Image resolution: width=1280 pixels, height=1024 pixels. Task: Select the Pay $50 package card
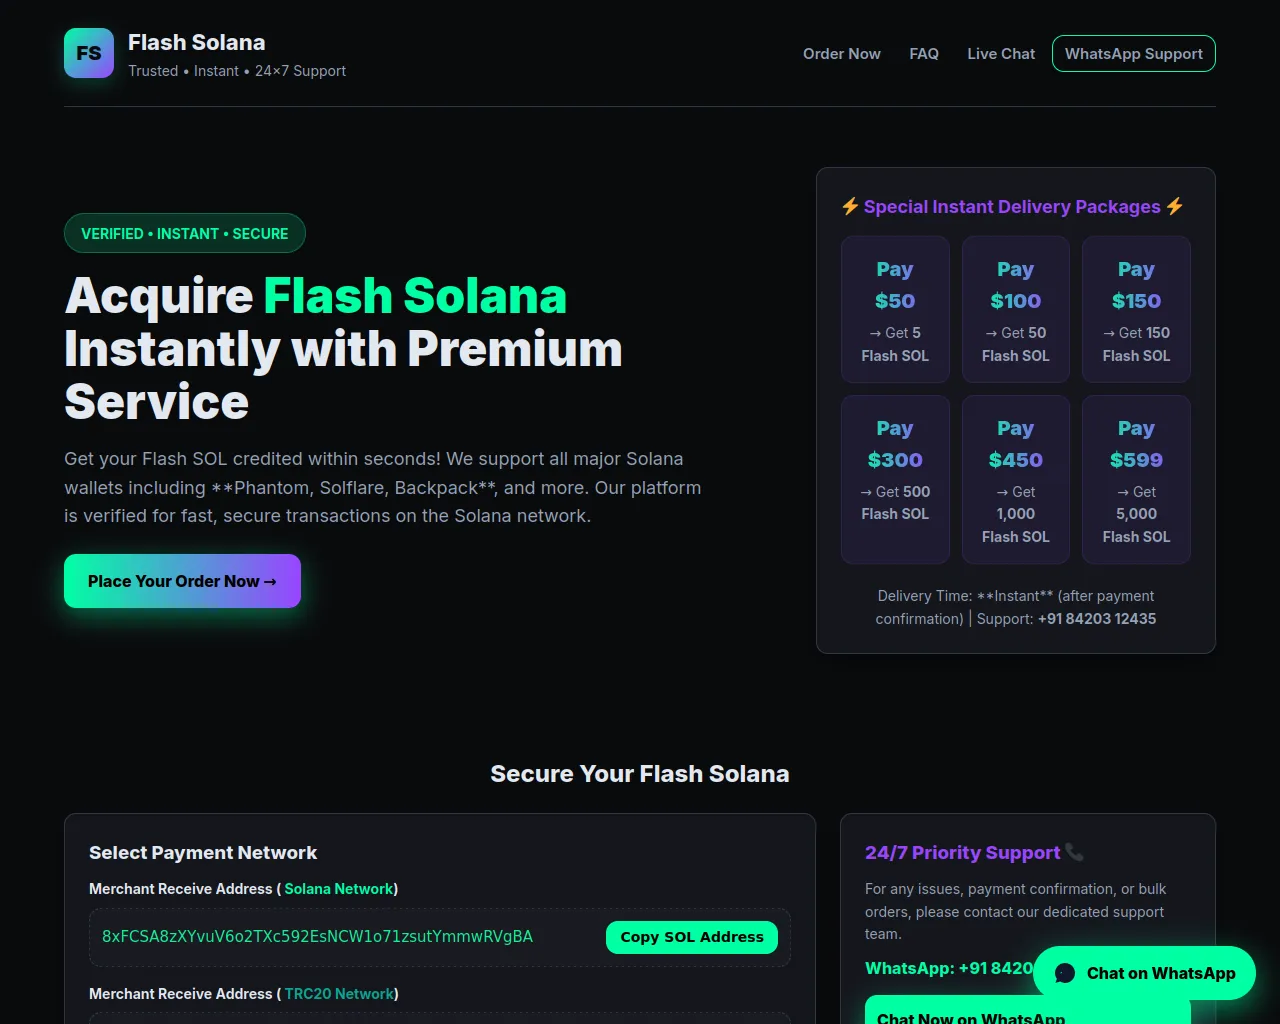(x=895, y=310)
